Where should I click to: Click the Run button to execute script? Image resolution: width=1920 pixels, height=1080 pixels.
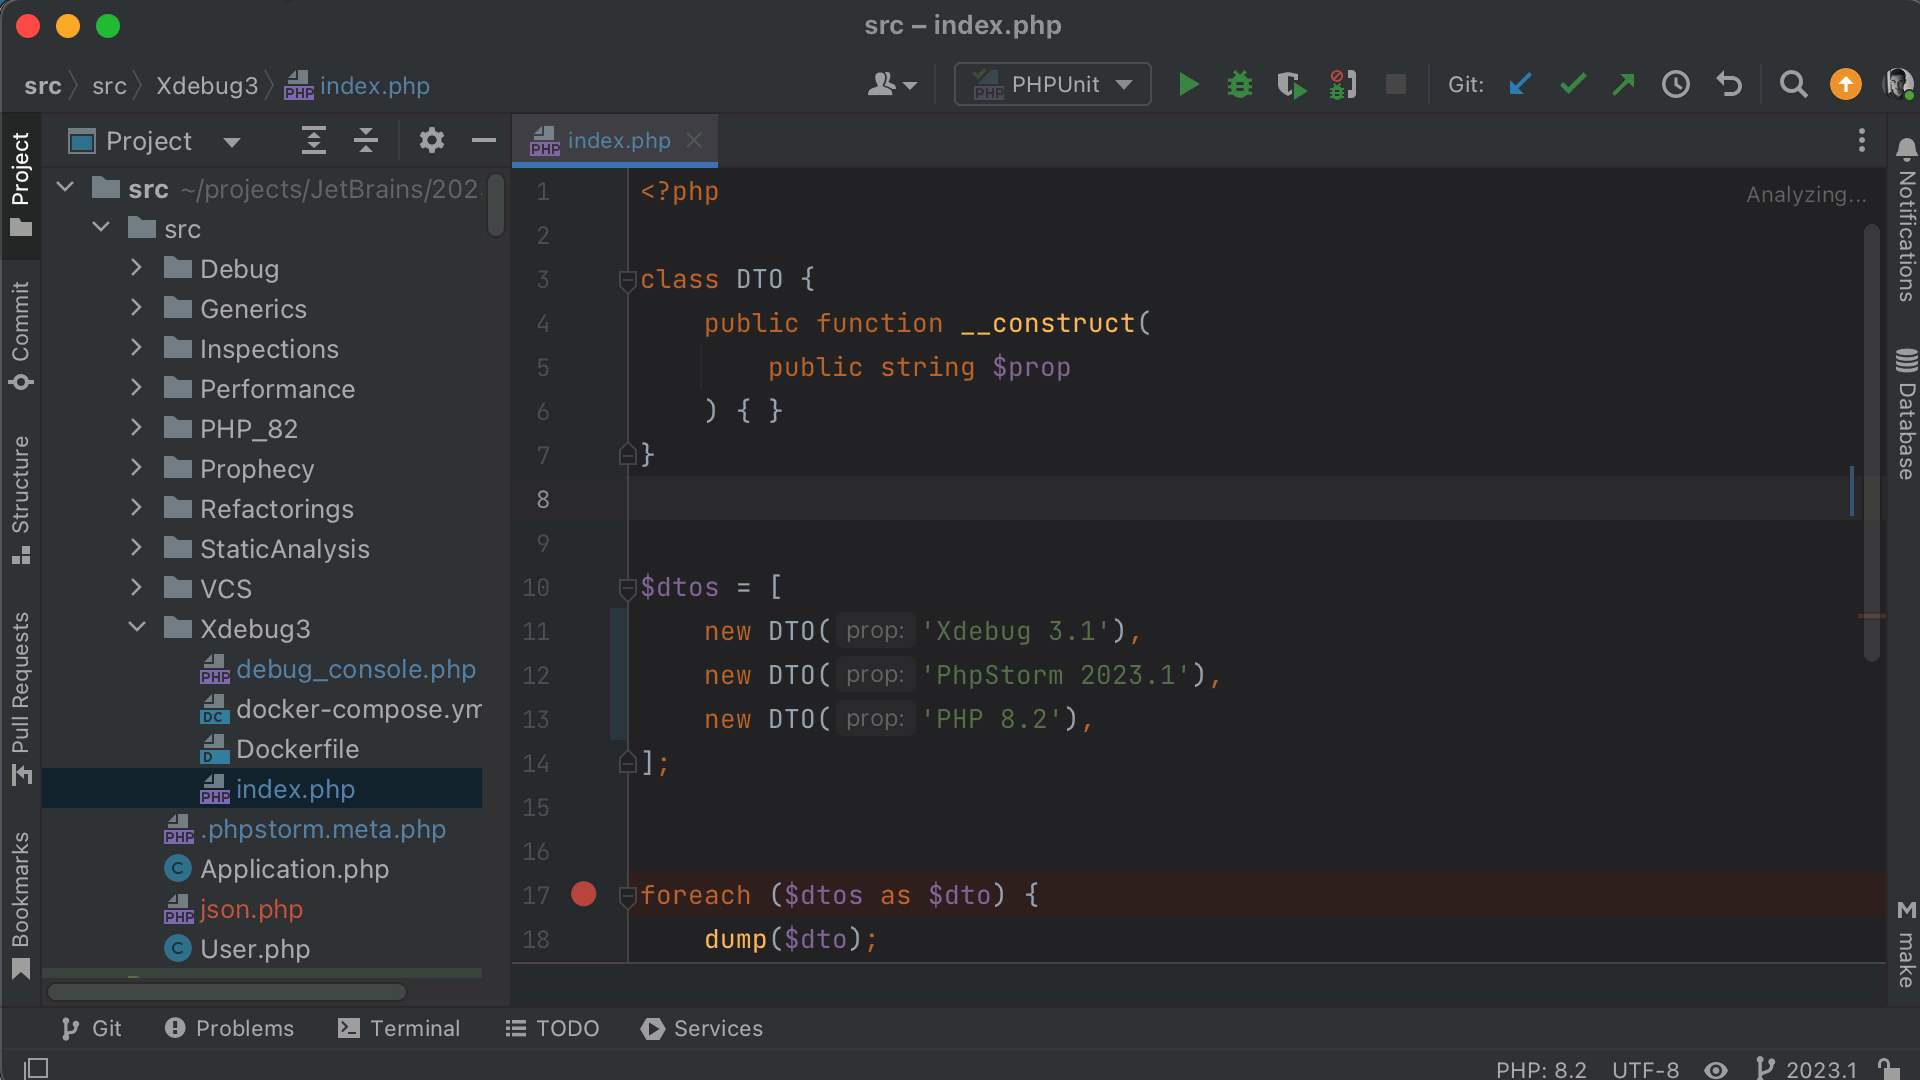[1188, 83]
